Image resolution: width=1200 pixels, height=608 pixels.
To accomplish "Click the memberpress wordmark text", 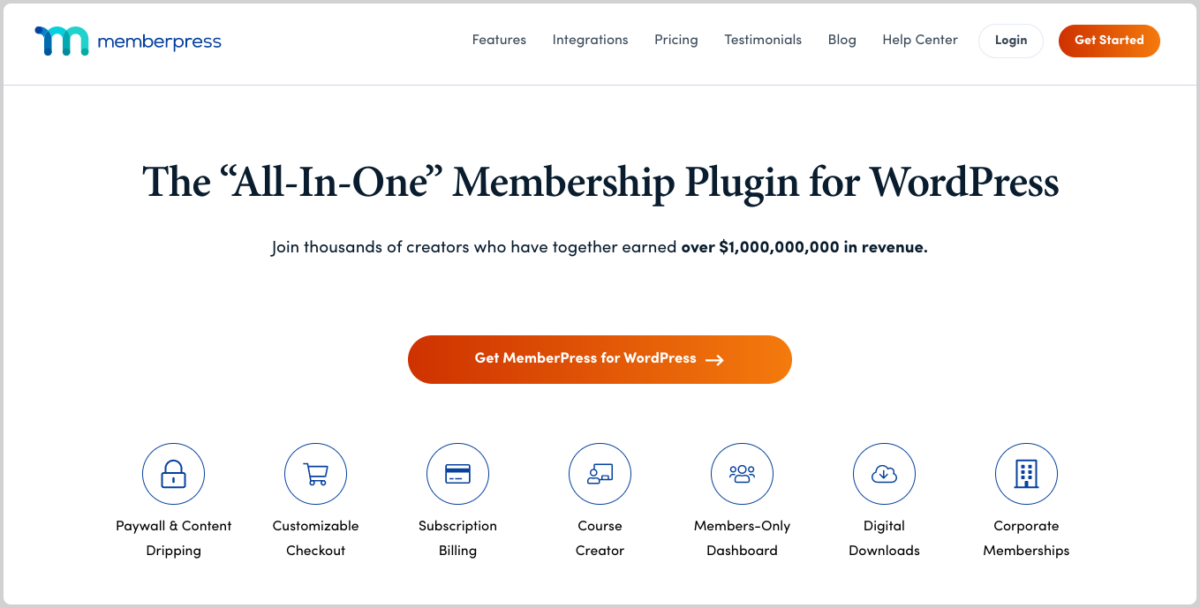I will 159,42.
